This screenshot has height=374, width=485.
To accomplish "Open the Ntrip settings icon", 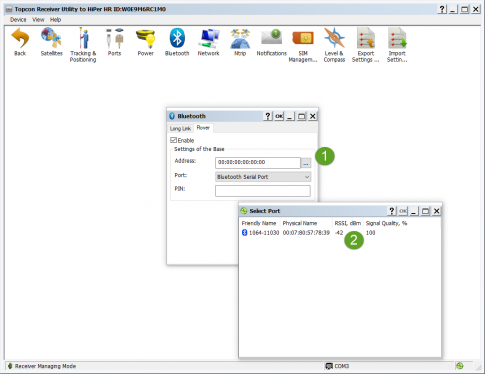I will click(x=240, y=42).
